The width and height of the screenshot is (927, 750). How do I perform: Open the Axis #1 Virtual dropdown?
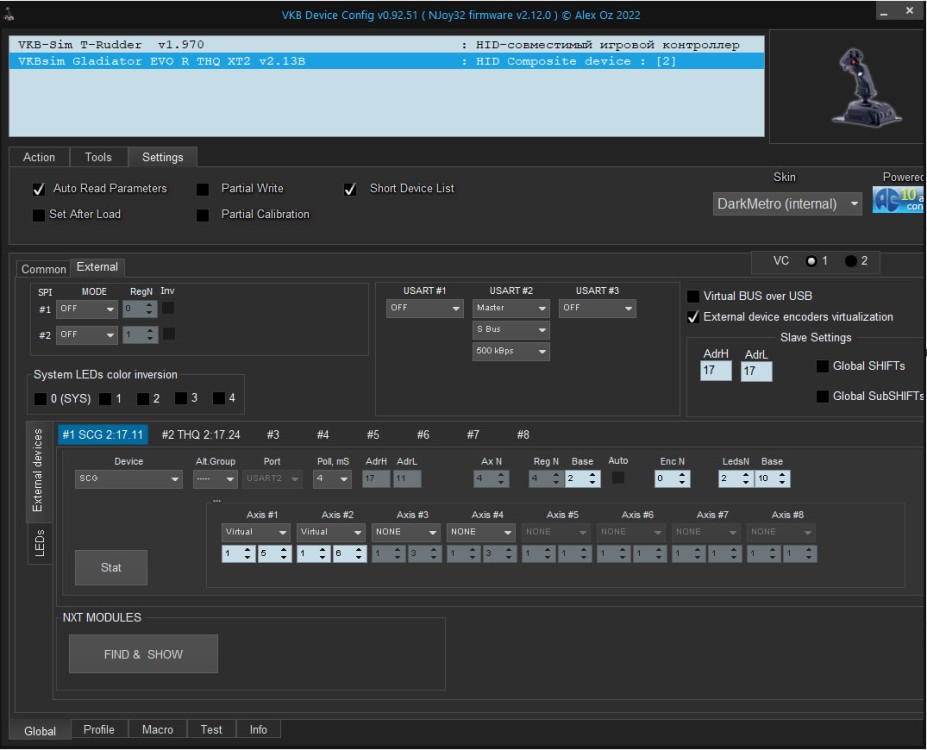click(x=254, y=532)
